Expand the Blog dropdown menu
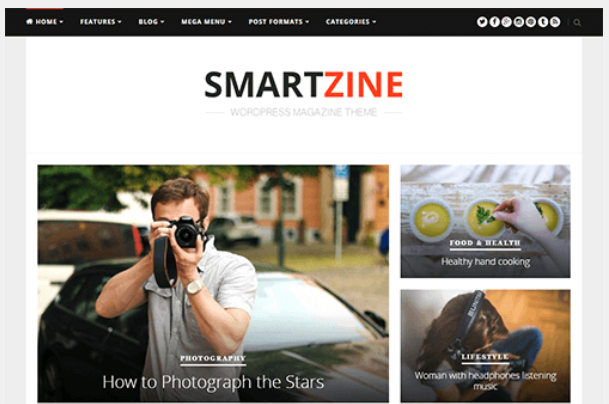609x404 pixels. coord(151,22)
